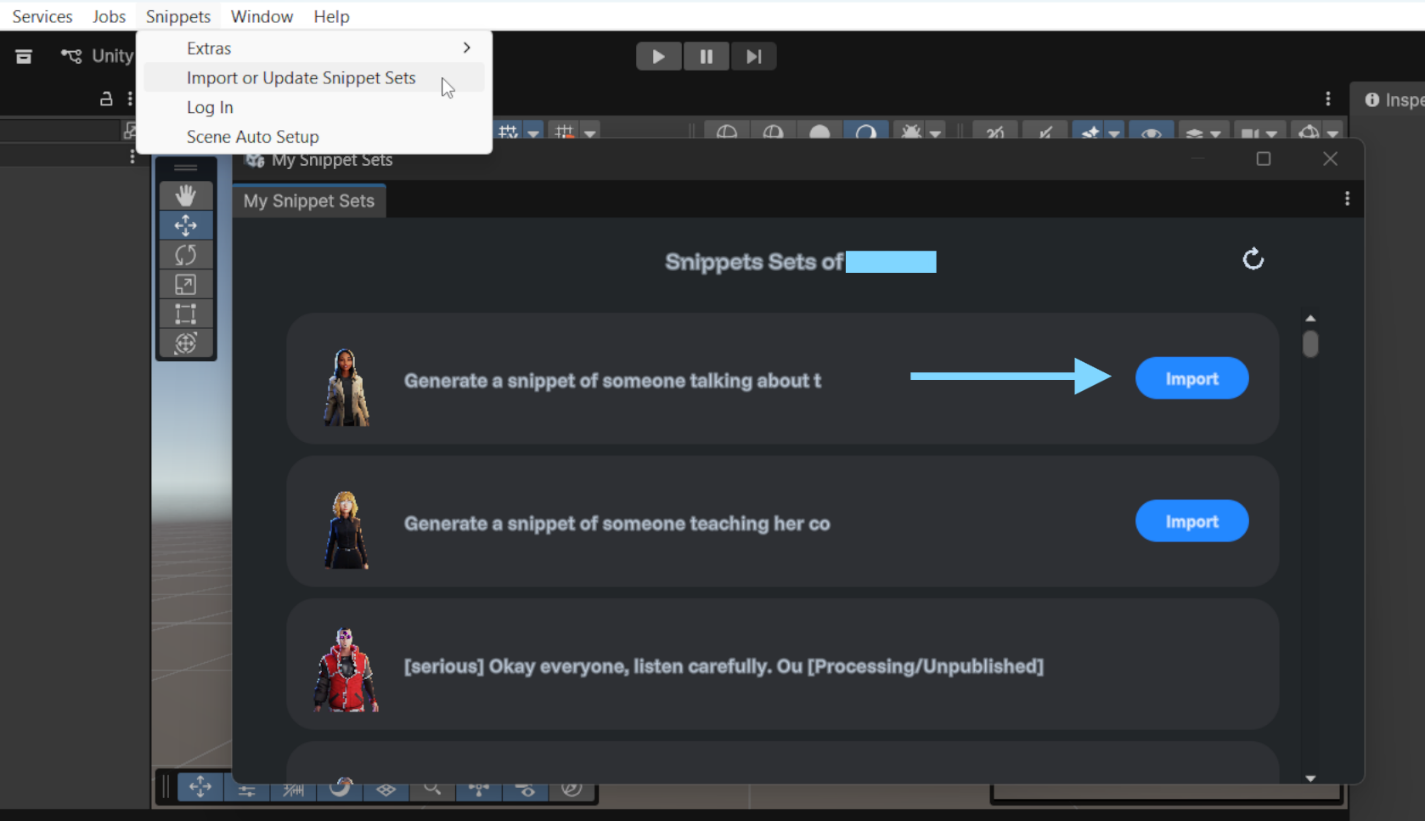The height and width of the screenshot is (821, 1425).
Task: Open the My Snippet Sets window kebab menu
Action: click(x=1347, y=199)
